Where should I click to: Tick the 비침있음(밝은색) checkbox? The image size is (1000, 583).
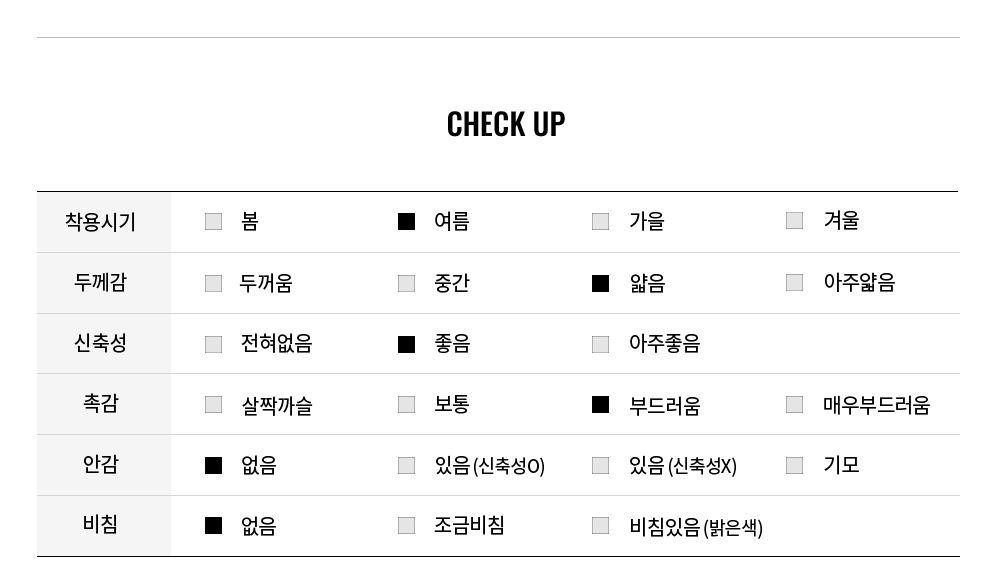pyautogui.click(x=600, y=526)
